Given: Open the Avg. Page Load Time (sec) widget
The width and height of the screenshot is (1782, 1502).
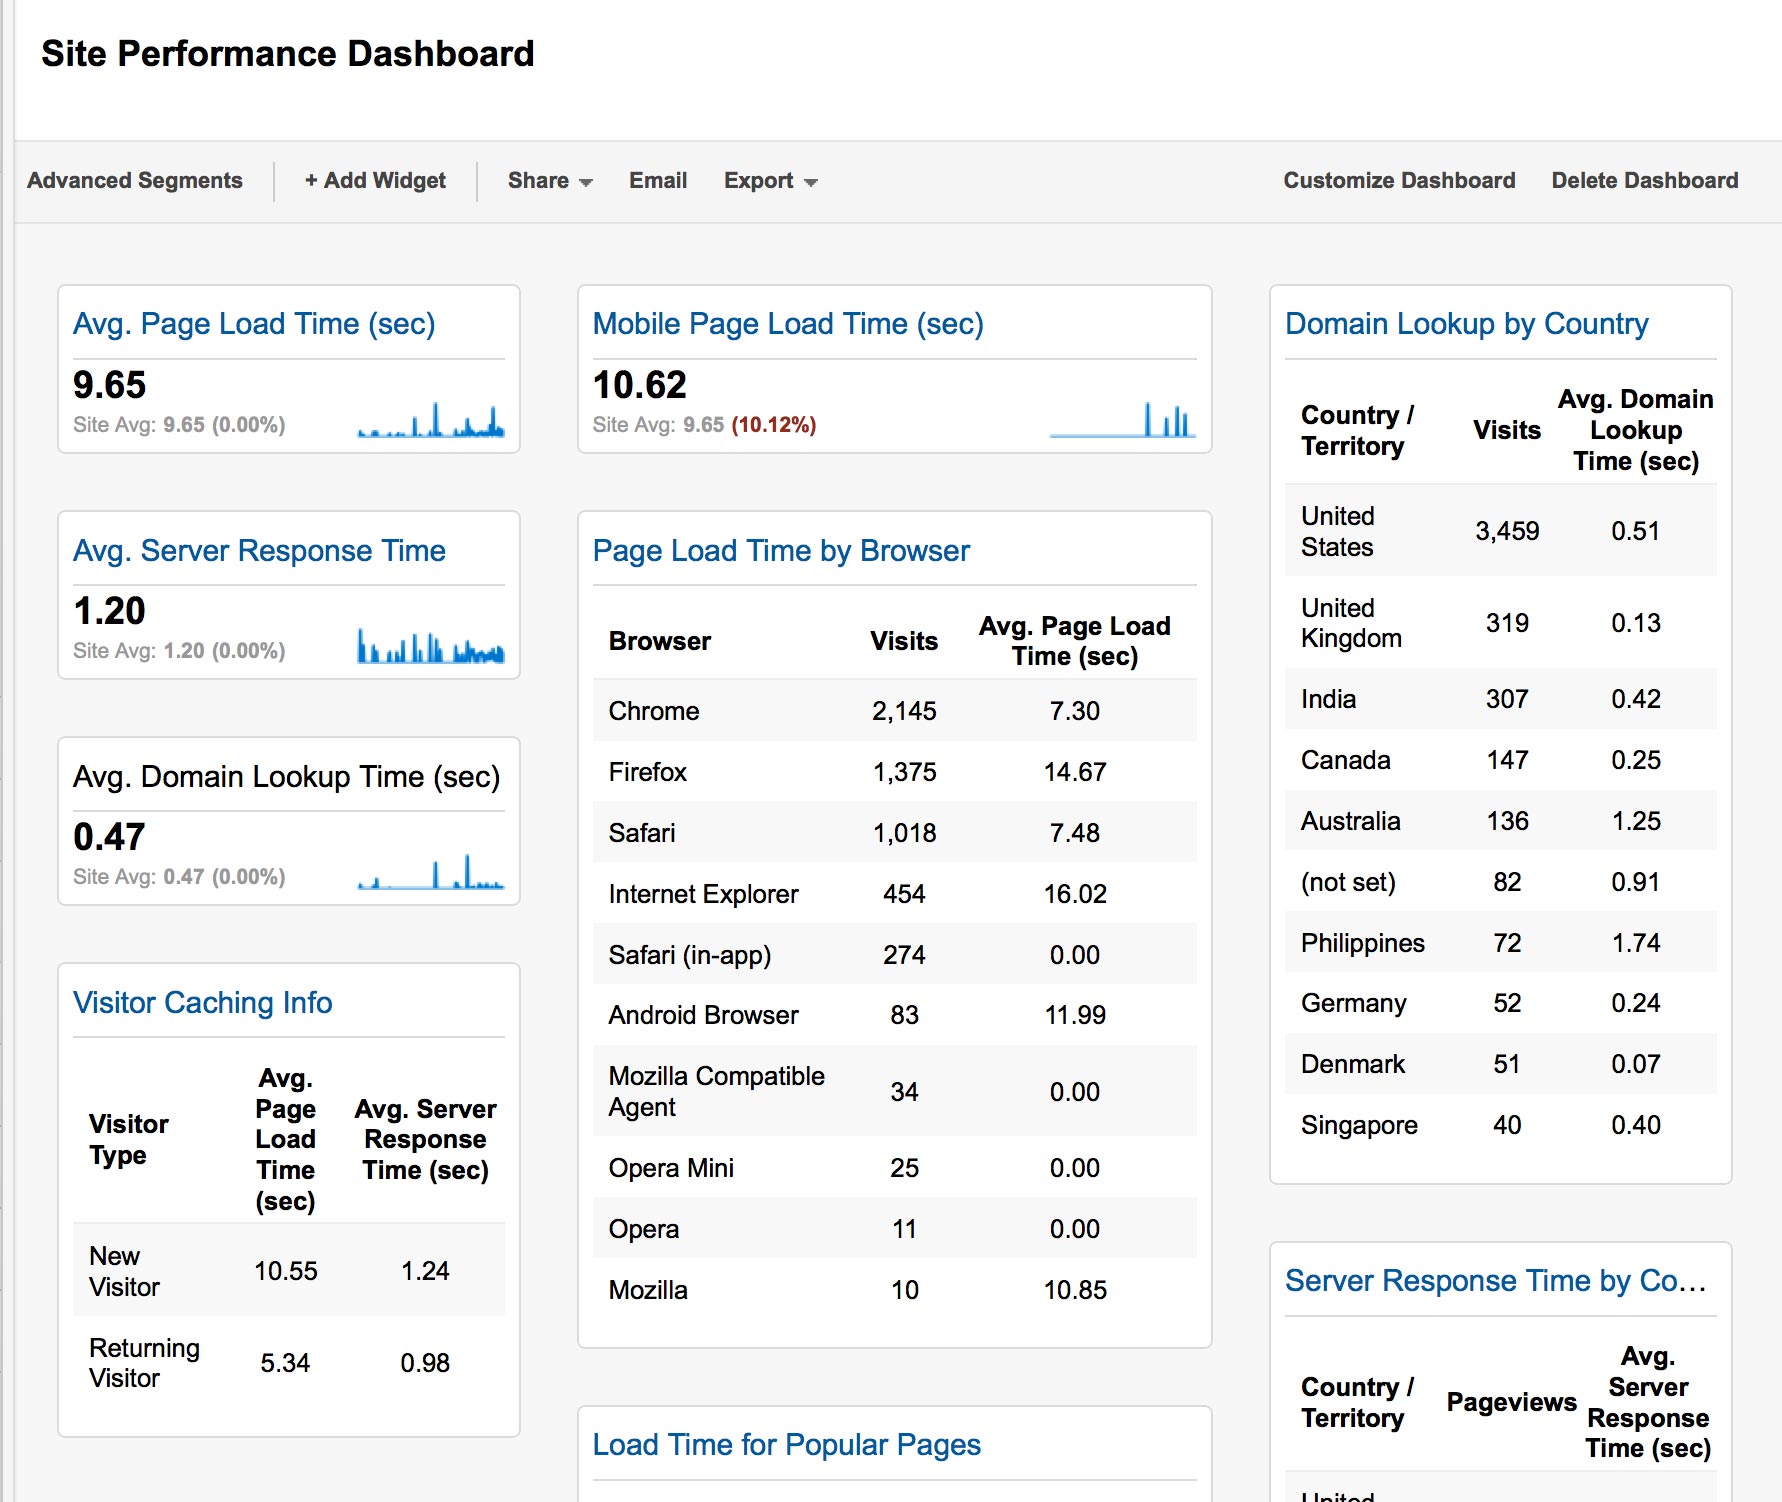Looking at the screenshot, I should pyautogui.click(x=254, y=324).
